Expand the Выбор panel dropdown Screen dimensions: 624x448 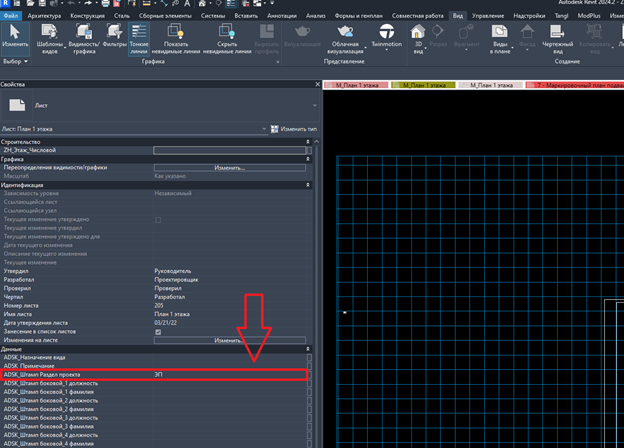pyautogui.click(x=26, y=61)
